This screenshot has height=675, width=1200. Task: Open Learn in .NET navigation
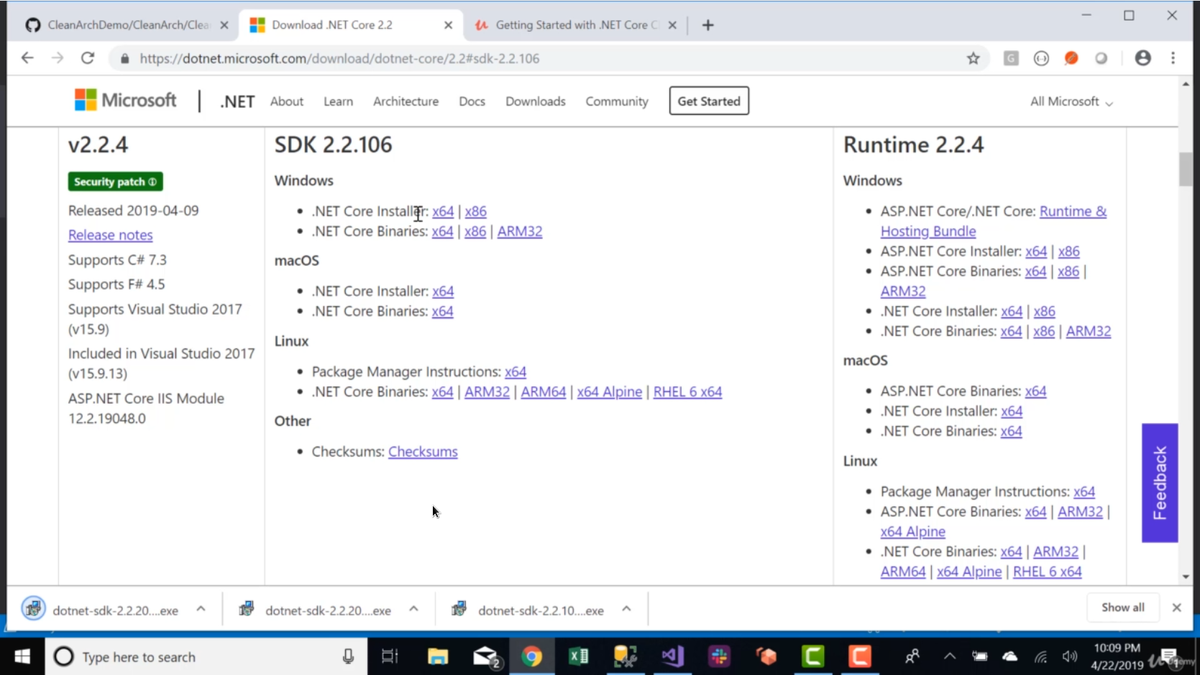[x=338, y=101]
